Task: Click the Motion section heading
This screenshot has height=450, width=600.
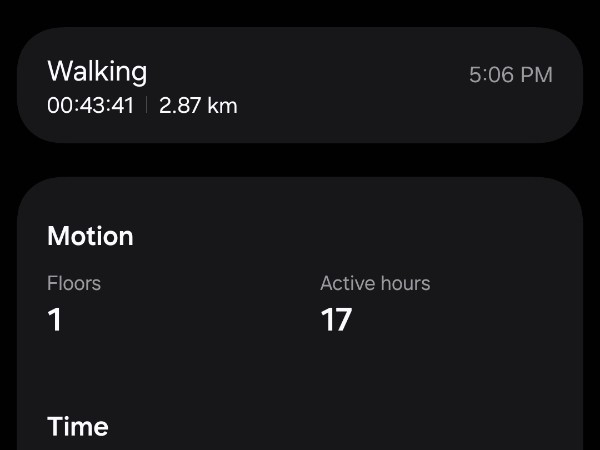Action: [90, 236]
